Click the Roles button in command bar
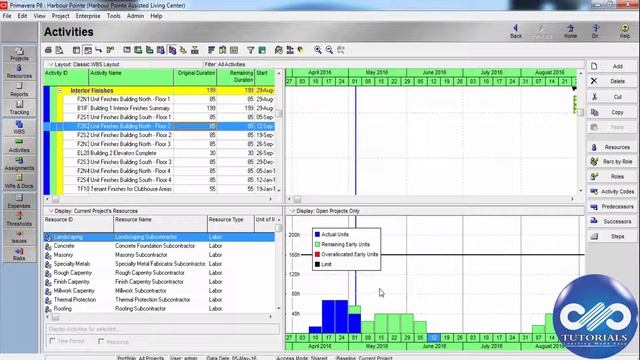 612,176
